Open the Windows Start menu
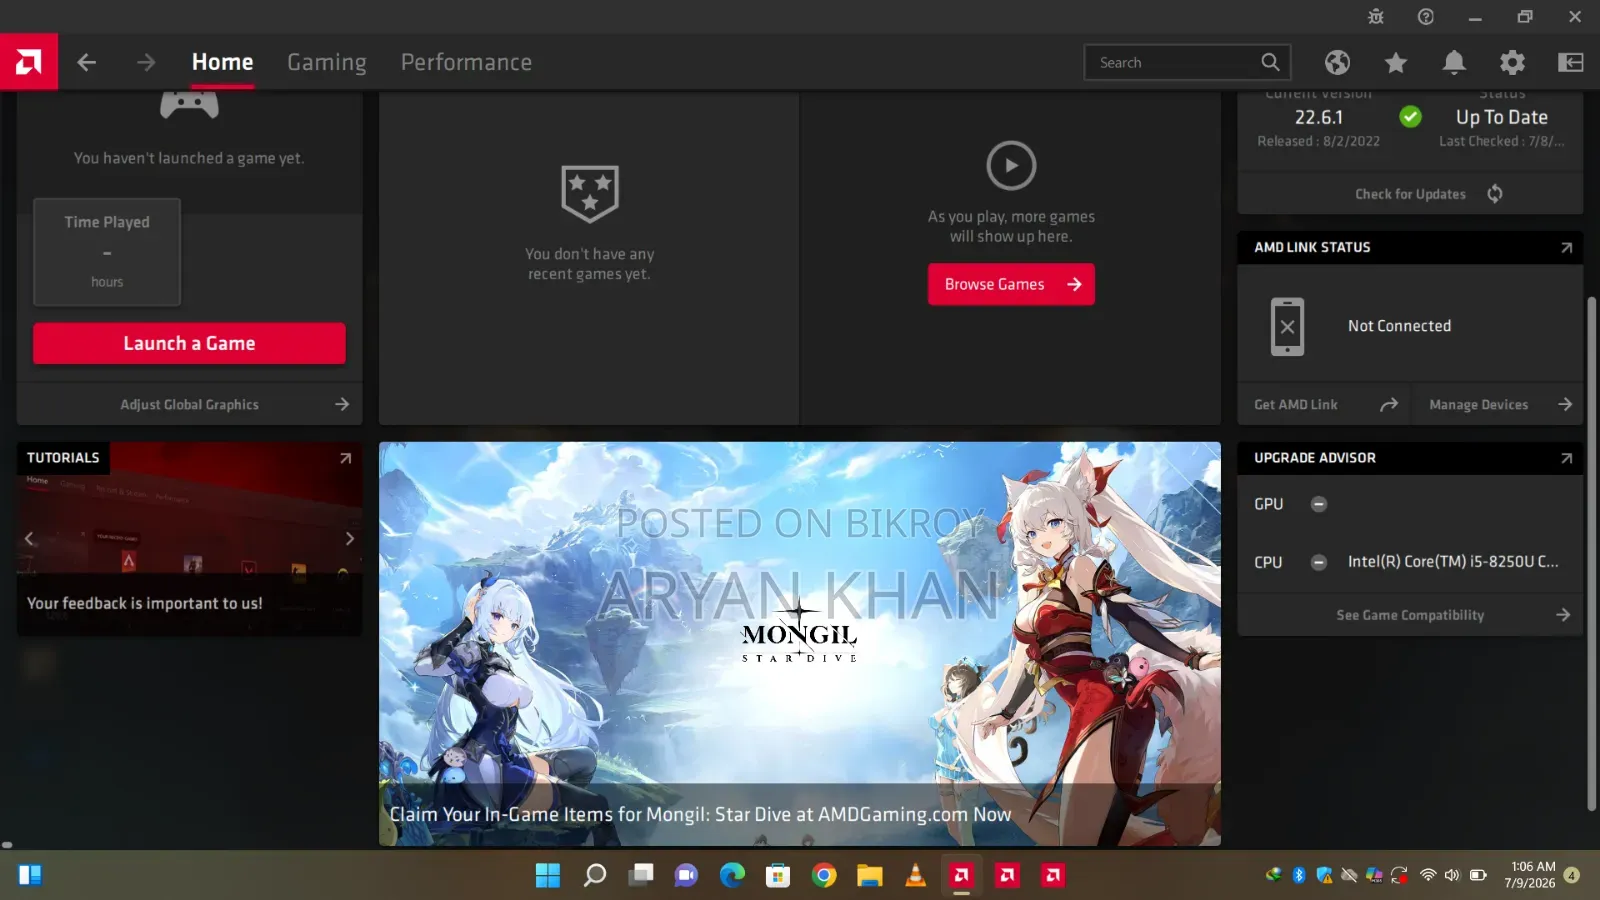 pyautogui.click(x=548, y=875)
